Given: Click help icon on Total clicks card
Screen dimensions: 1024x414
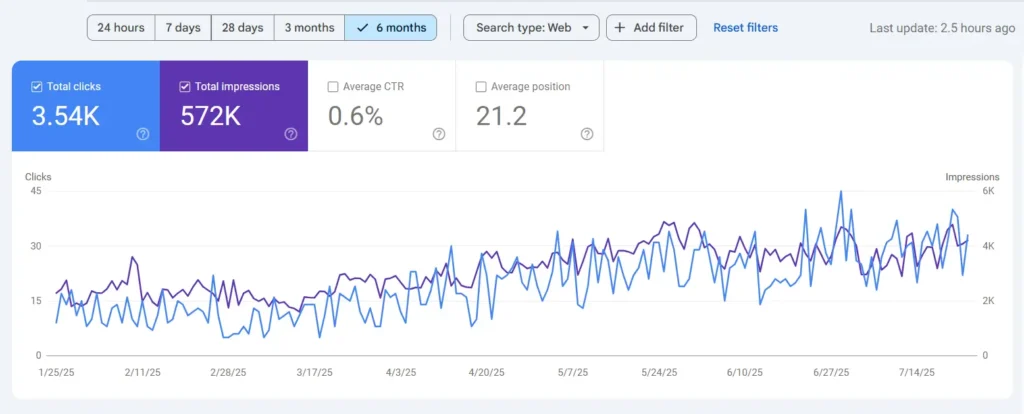Looking at the screenshot, I should tap(143, 134).
